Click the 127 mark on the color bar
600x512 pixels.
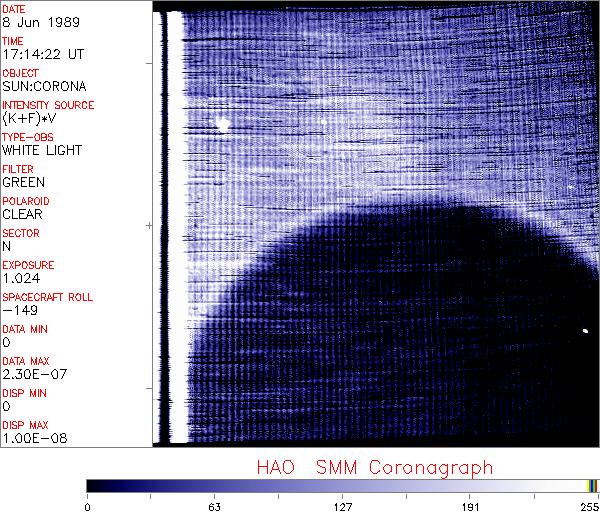[342, 486]
